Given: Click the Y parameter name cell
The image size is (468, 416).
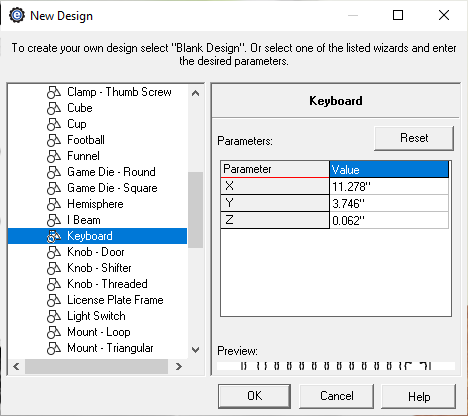Looking at the screenshot, I should (275, 203).
